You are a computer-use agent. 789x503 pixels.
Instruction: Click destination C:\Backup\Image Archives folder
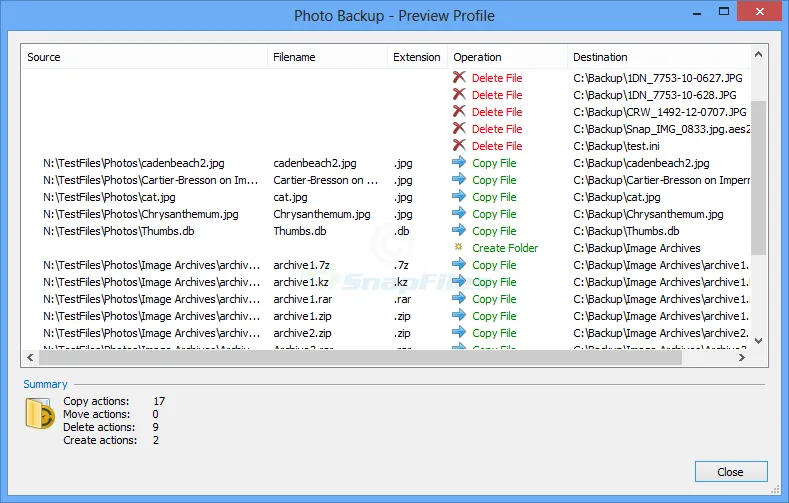point(637,248)
